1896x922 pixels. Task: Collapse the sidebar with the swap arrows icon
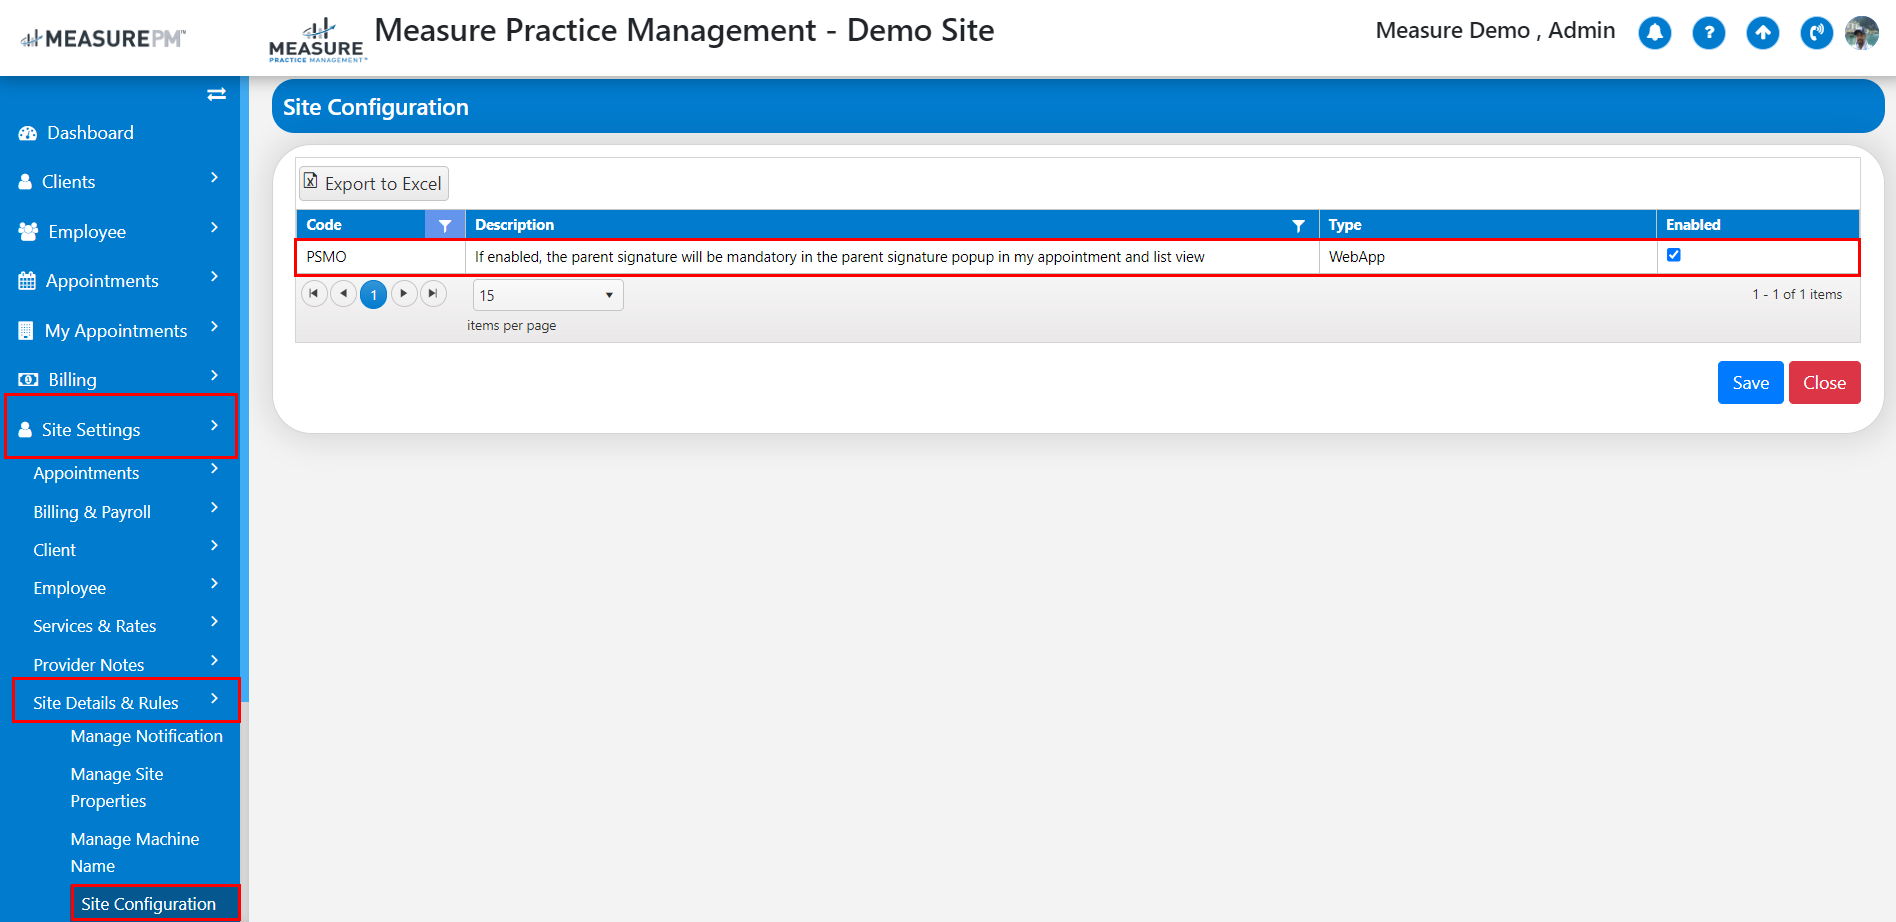coord(216,94)
